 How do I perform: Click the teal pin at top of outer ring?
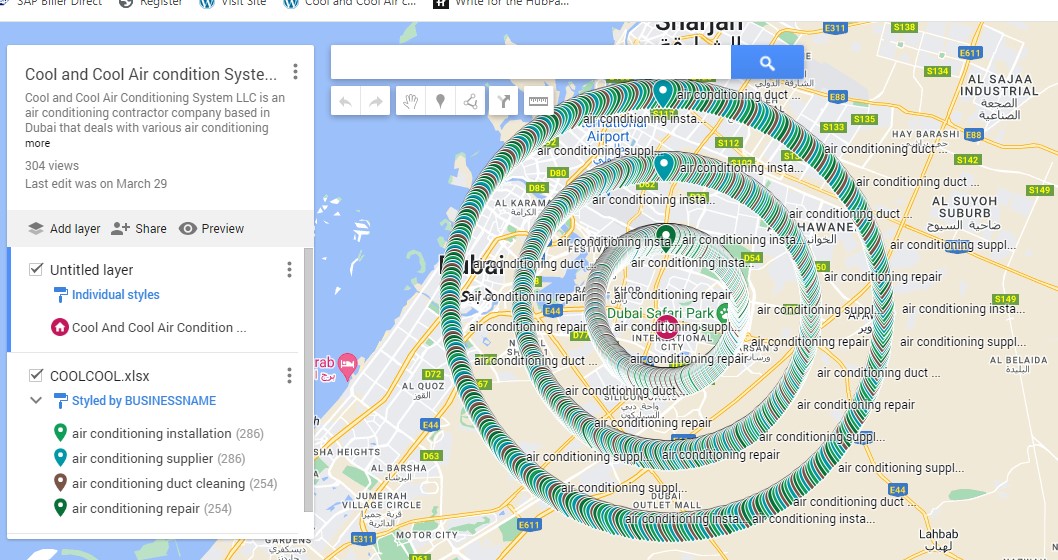(x=663, y=91)
